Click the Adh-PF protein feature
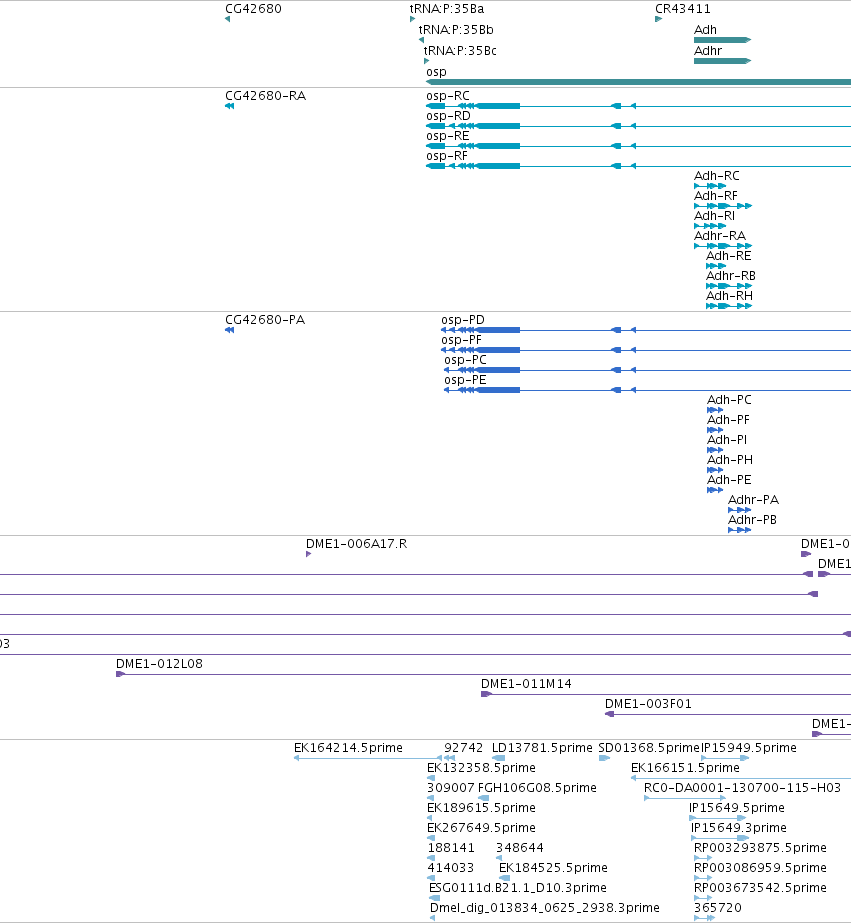The width and height of the screenshot is (851, 923). tap(715, 430)
